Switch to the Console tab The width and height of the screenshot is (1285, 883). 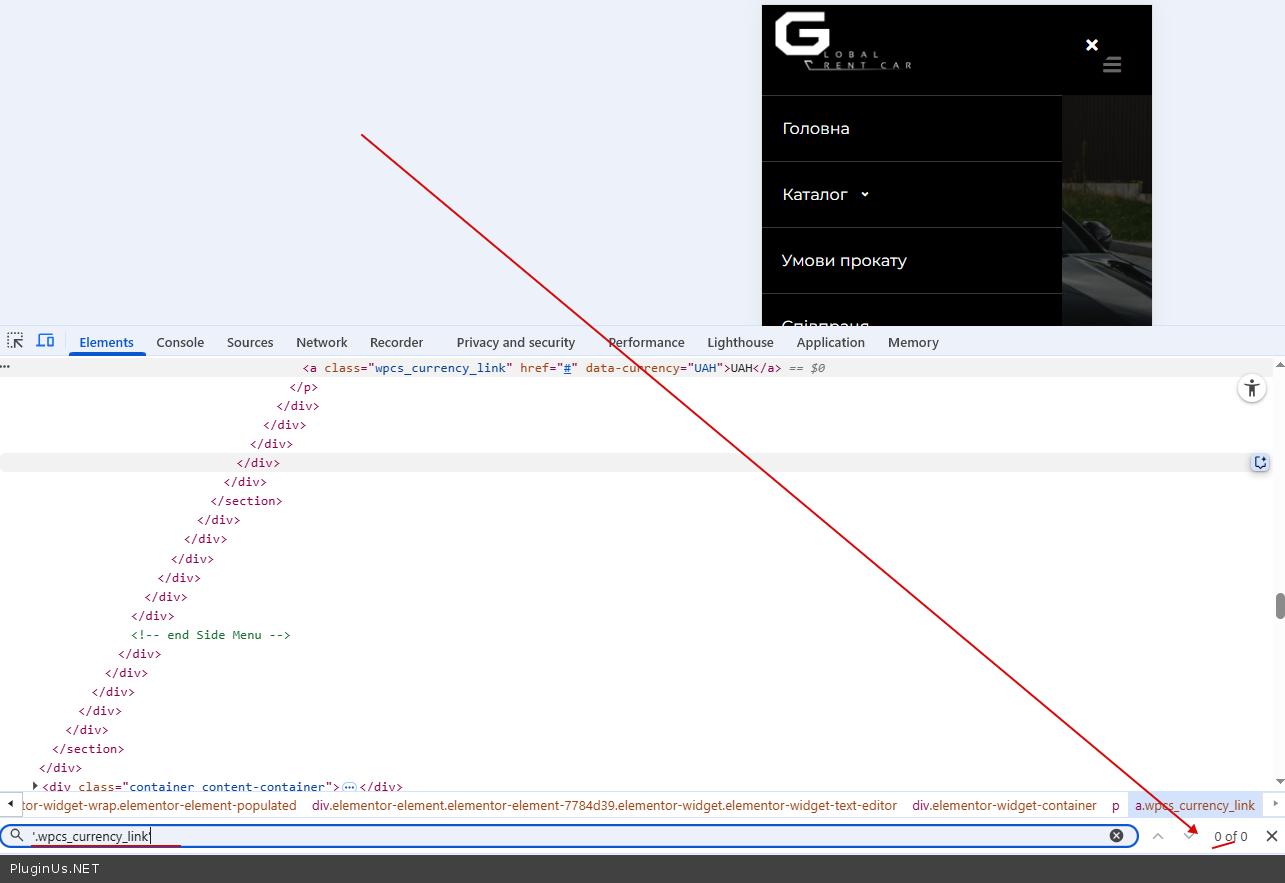[x=180, y=342]
